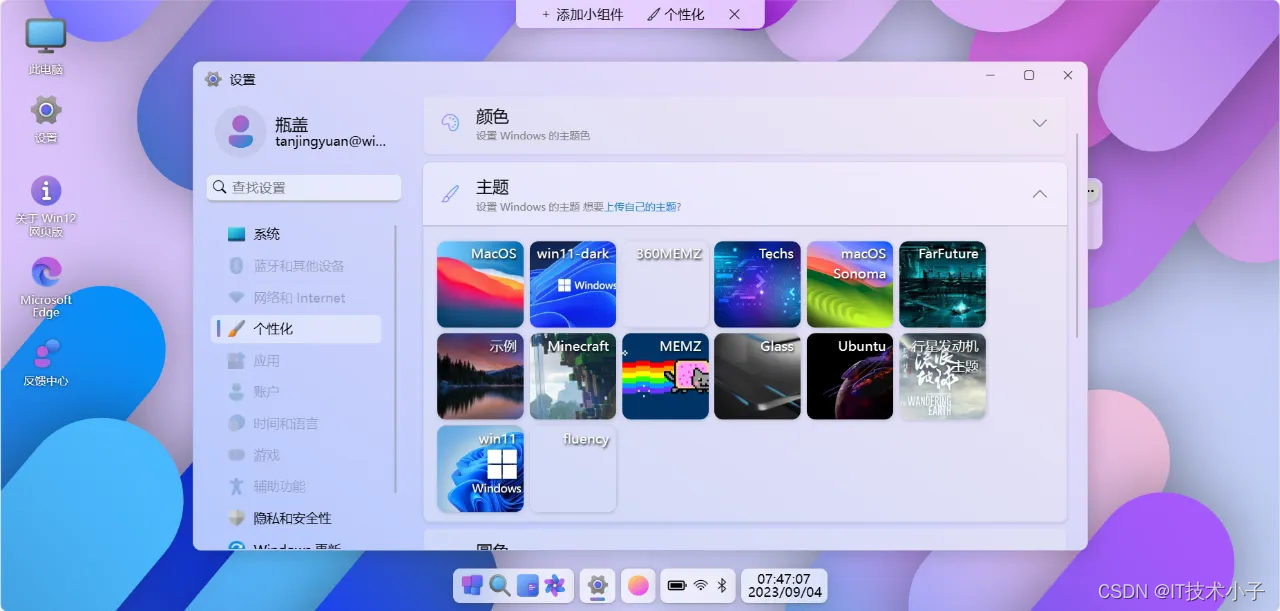Viewport: 1280px width, 611px height.
Task: Click the tanjingyuan@wi... email text
Action: pyautogui.click(x=331, y=142)
